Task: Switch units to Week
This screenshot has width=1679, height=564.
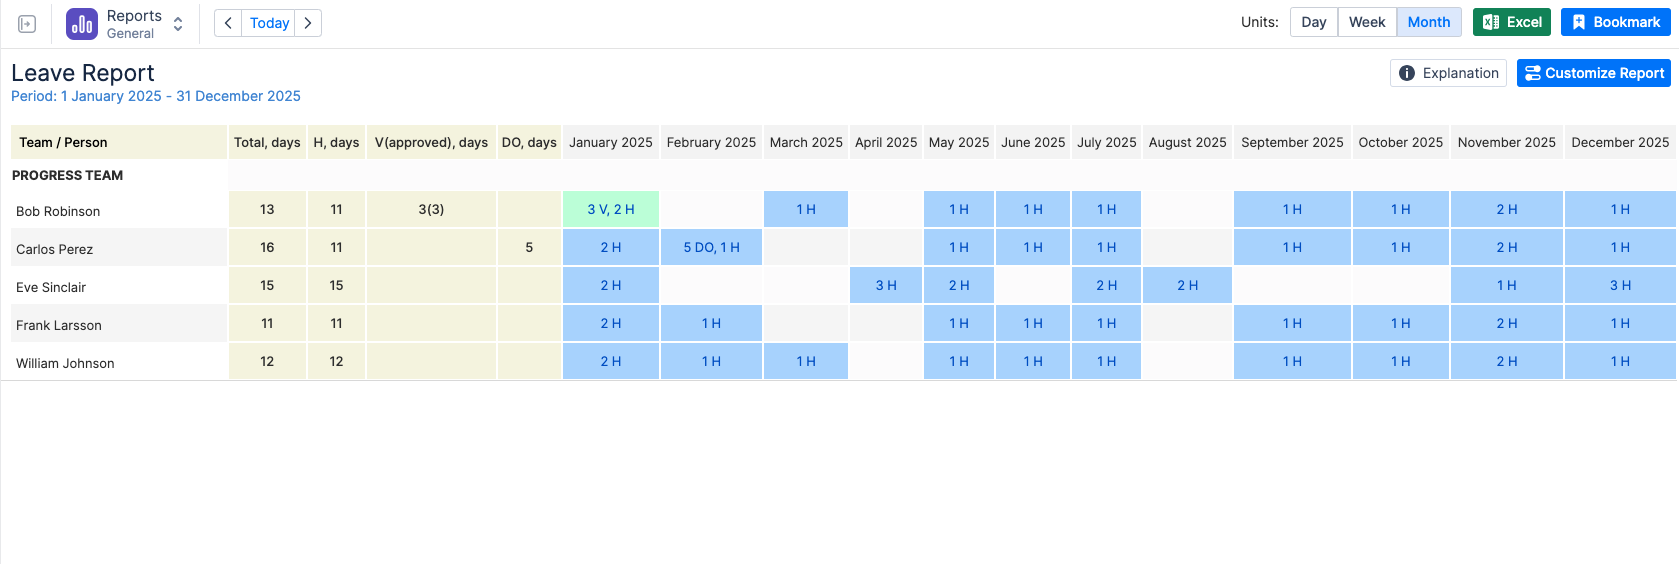Action: point(1367,22)
